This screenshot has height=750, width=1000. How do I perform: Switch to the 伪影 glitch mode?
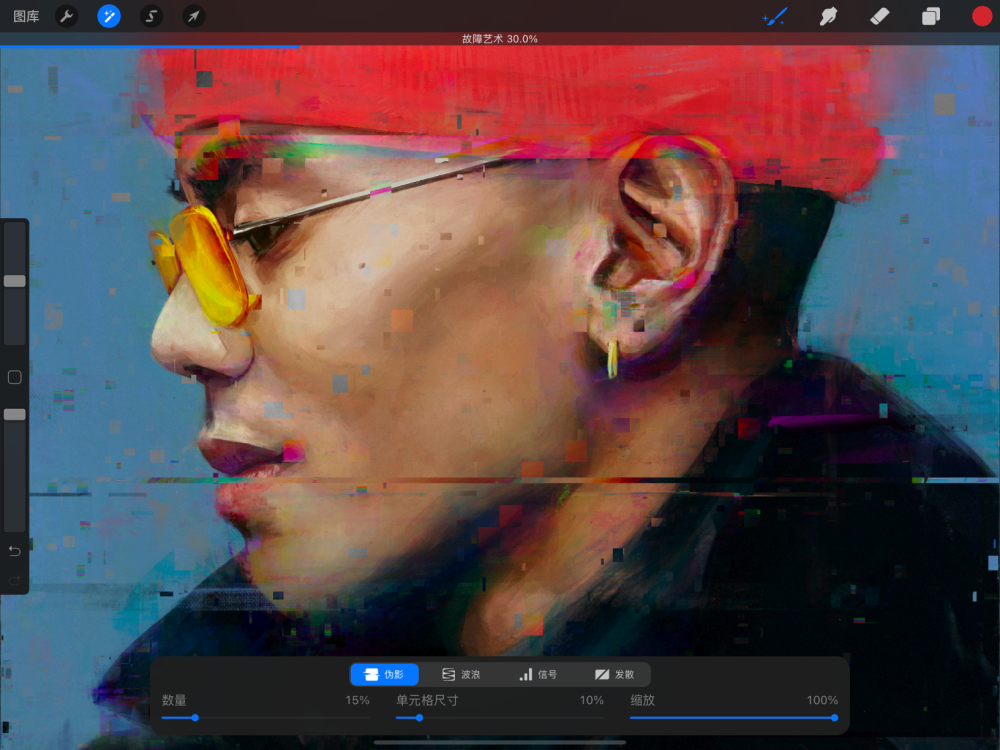[384, 675]
